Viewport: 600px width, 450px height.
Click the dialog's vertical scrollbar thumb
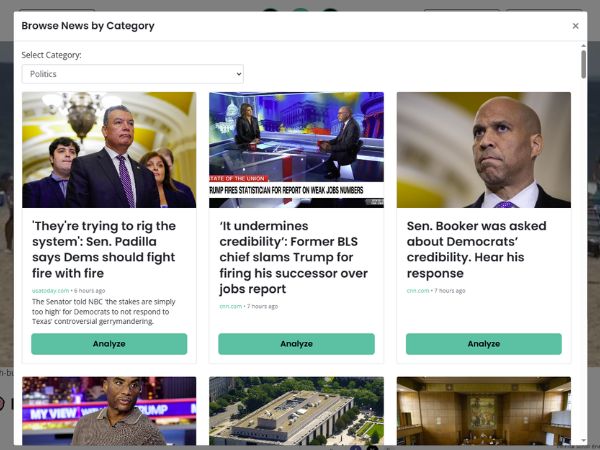click(x=583, y=64)
